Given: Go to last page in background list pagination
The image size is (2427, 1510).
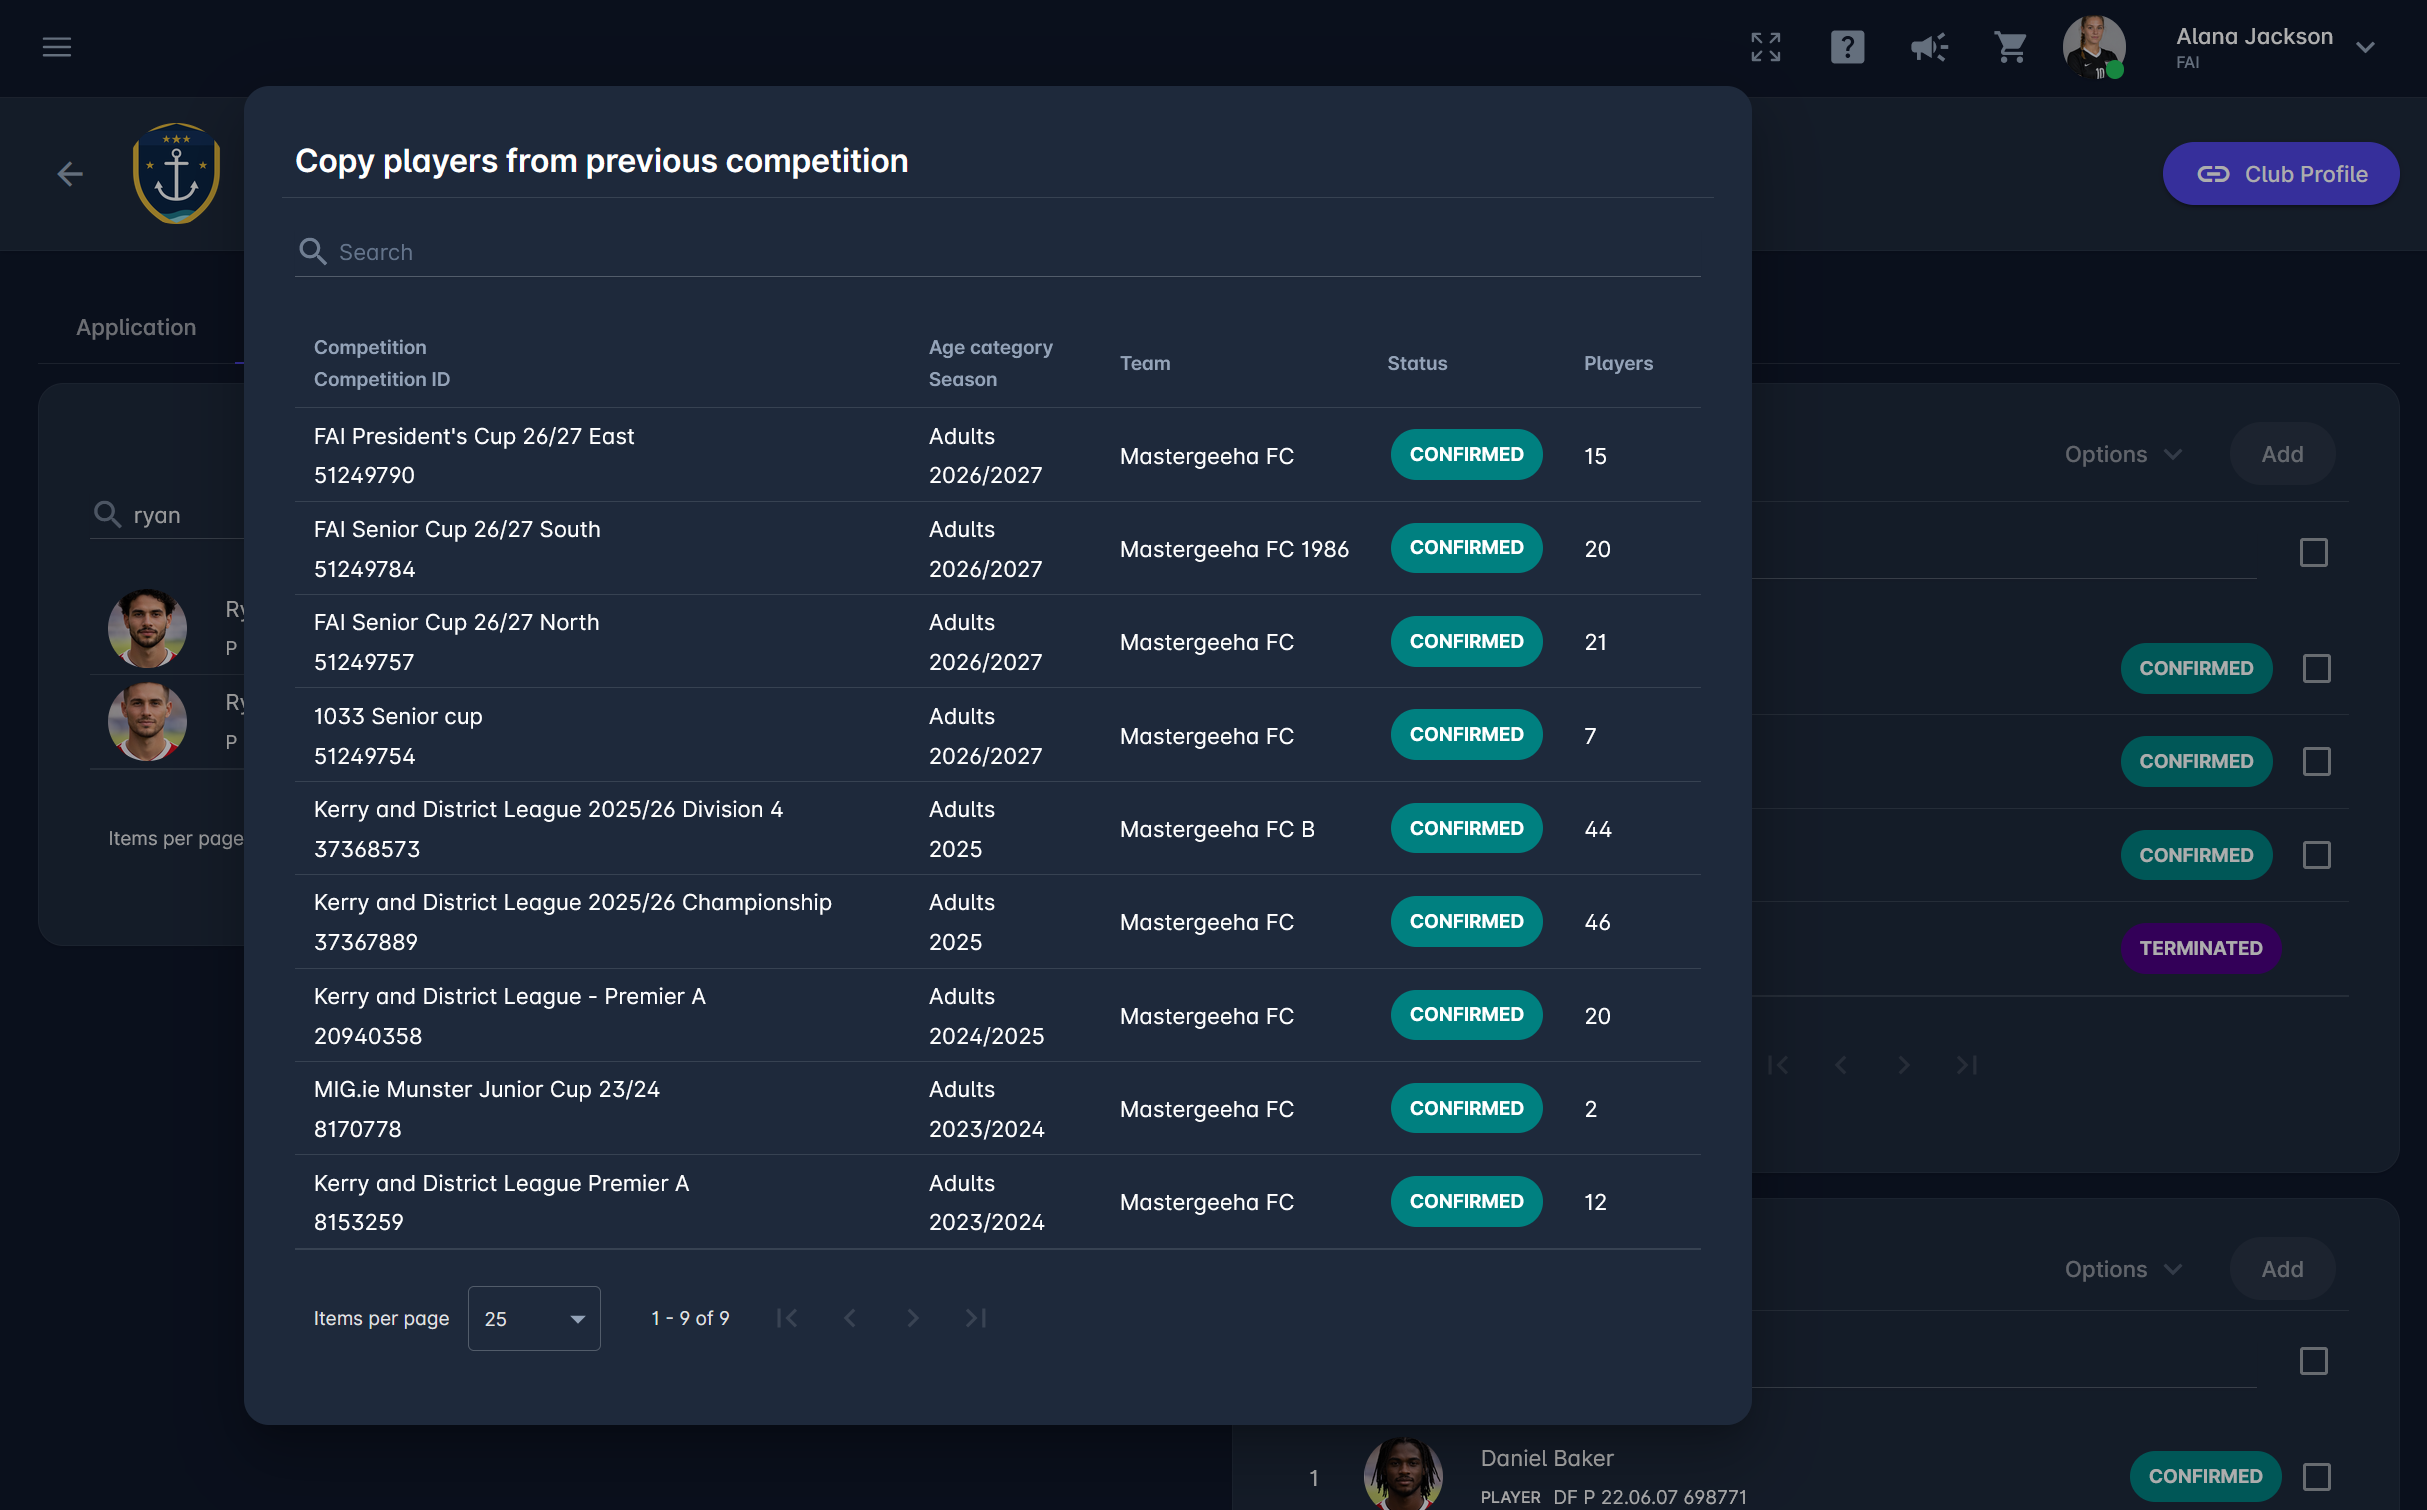Looking at the screenshot, I should pyautogui.click(x=1966, y=1065).
